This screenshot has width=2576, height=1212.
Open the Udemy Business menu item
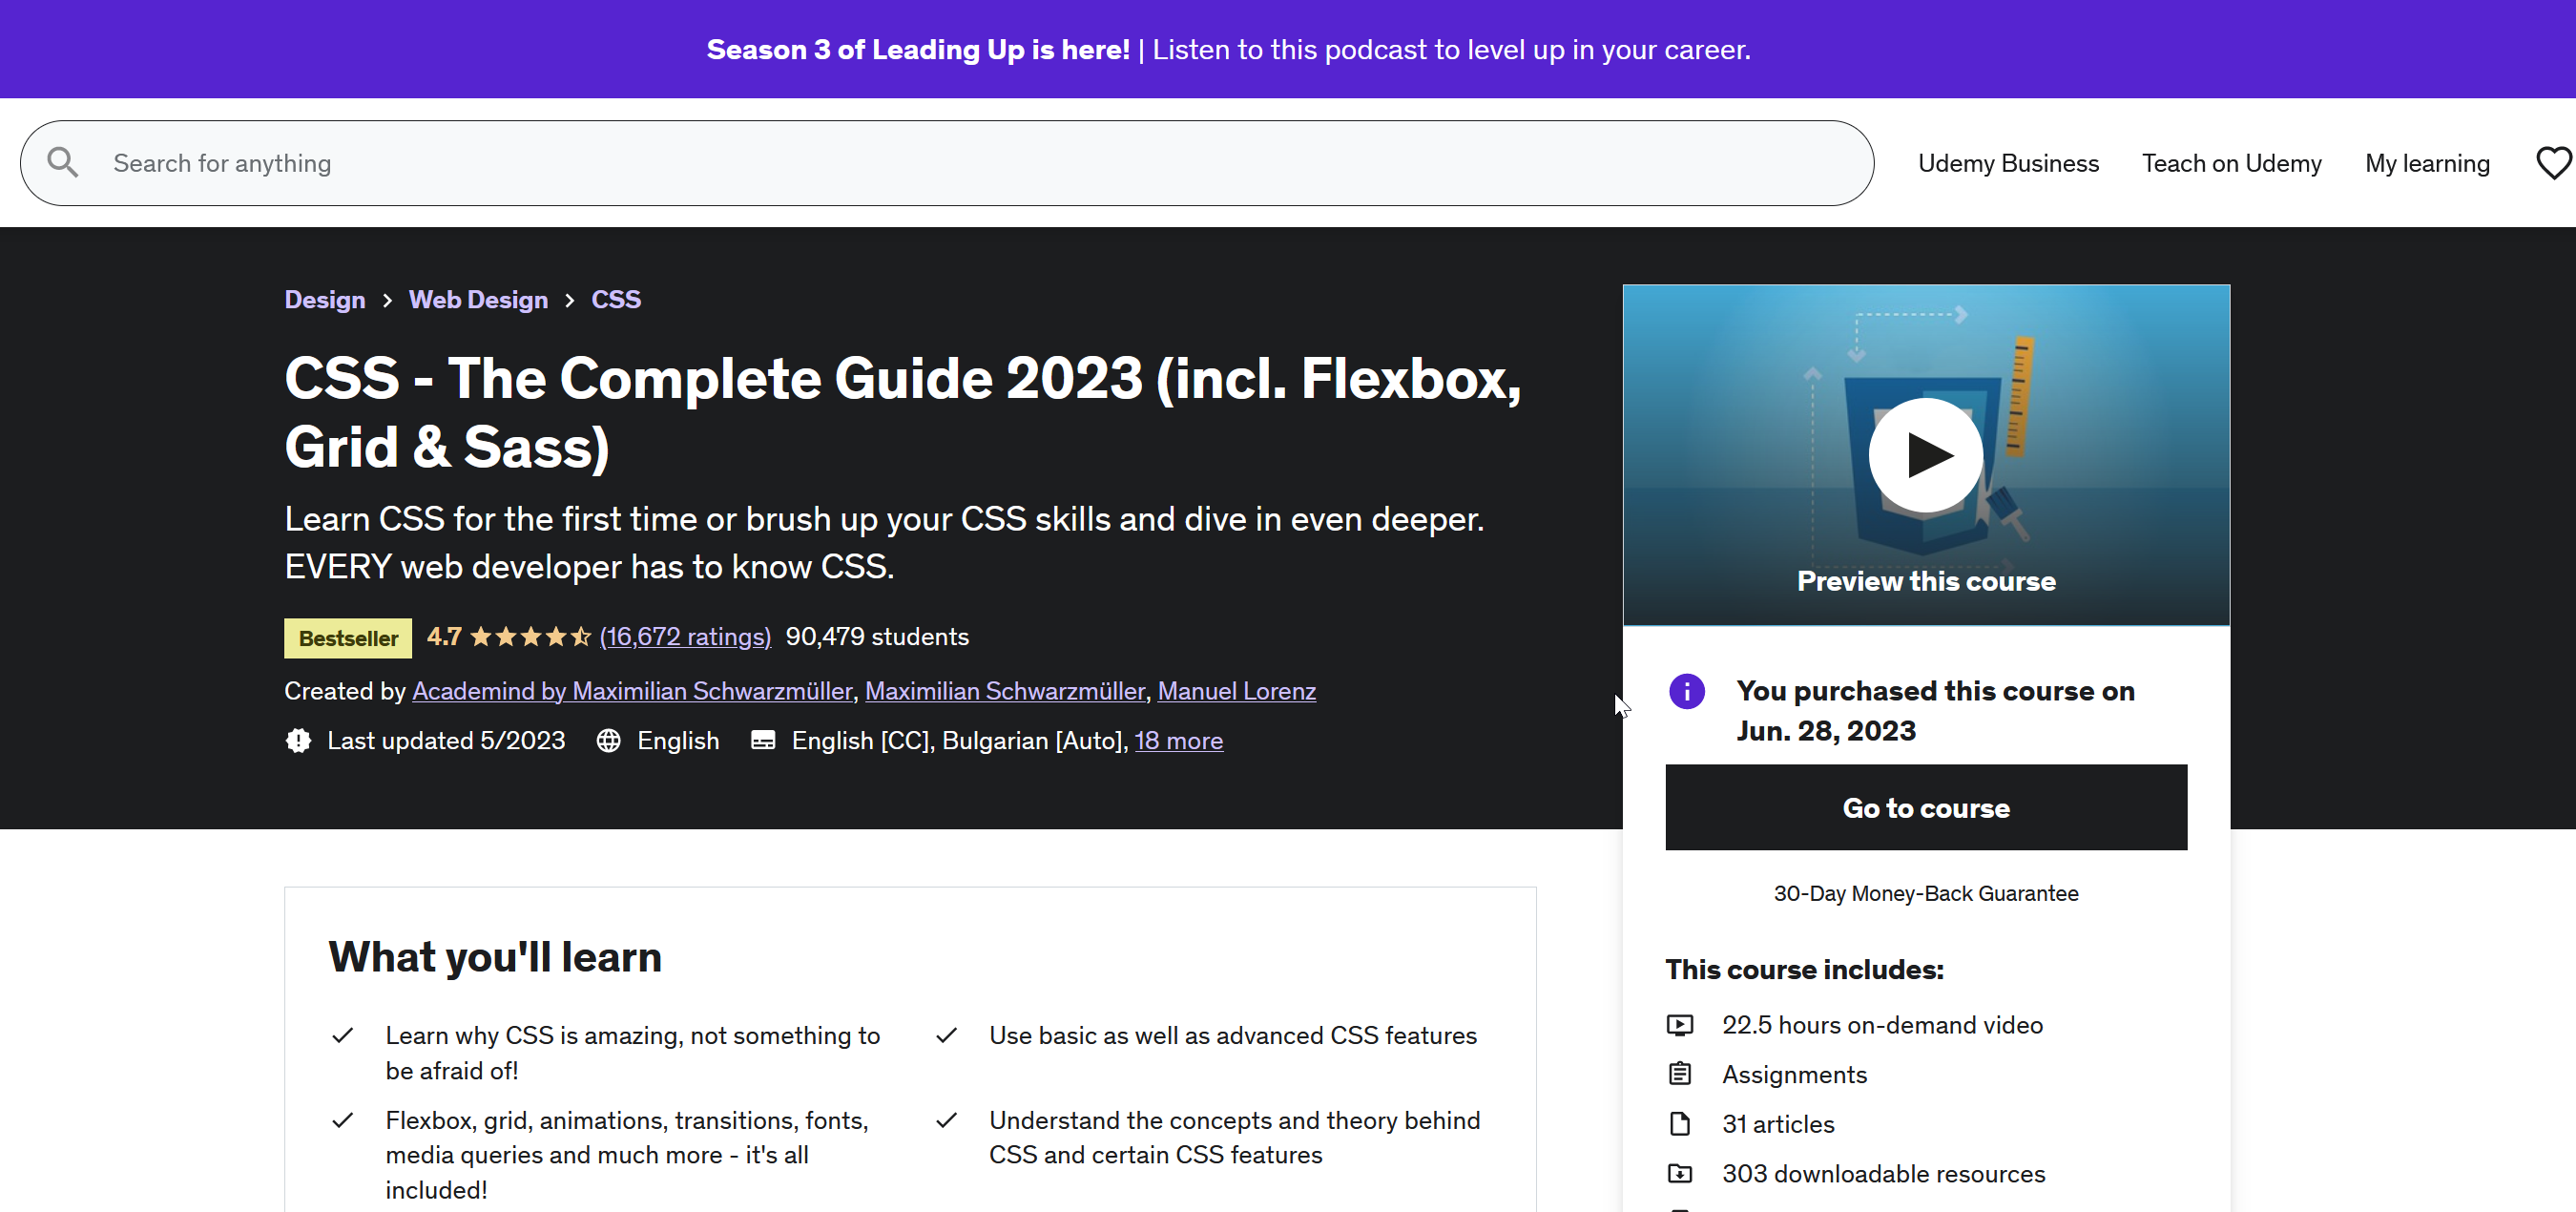click(2008, 163)
